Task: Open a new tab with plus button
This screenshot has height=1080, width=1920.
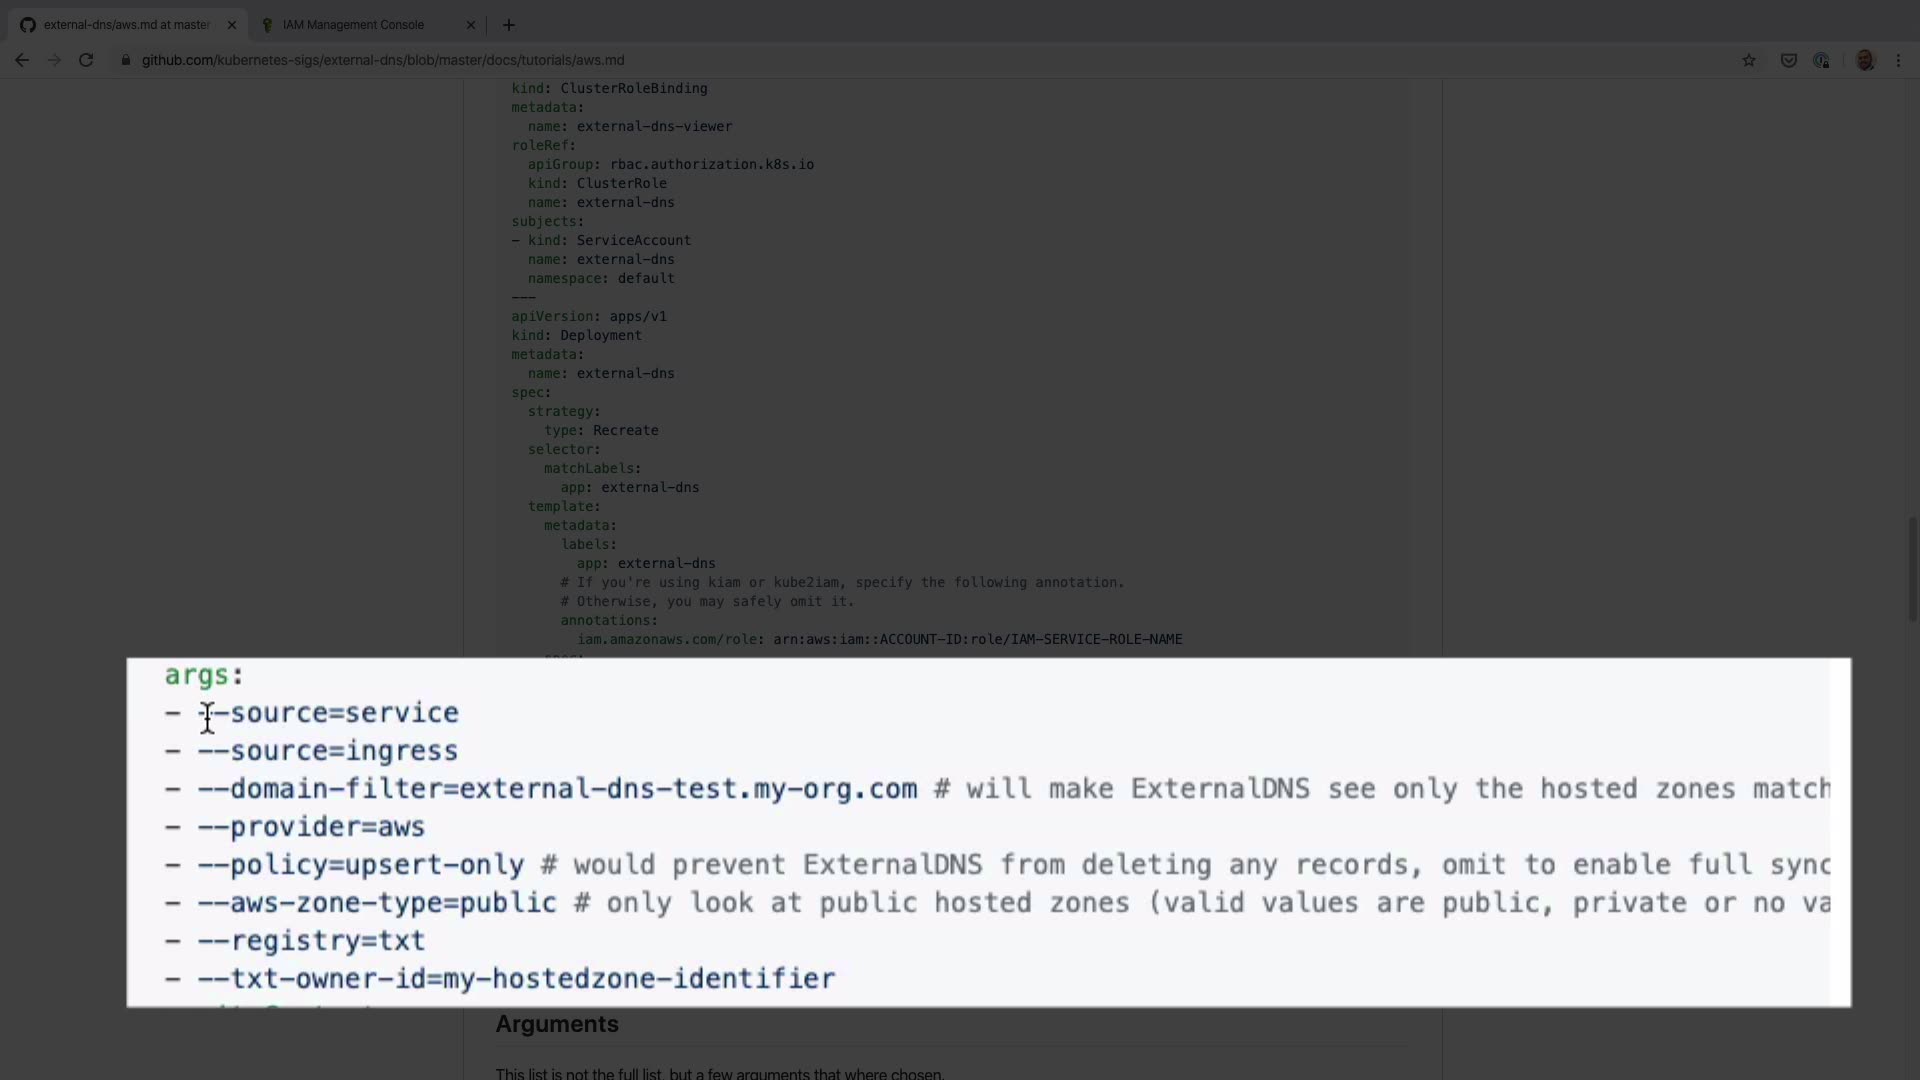Action: click(508, 25)
